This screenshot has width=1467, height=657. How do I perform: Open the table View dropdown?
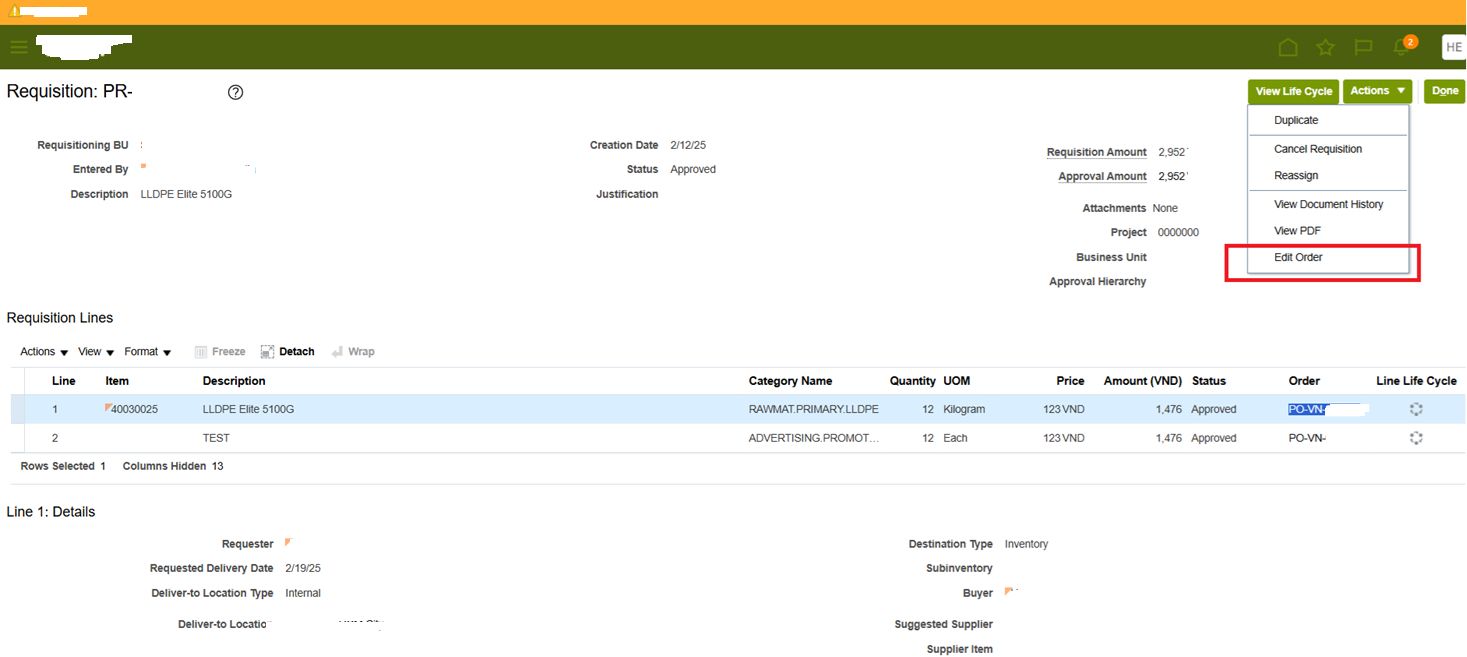click(95, 352)
